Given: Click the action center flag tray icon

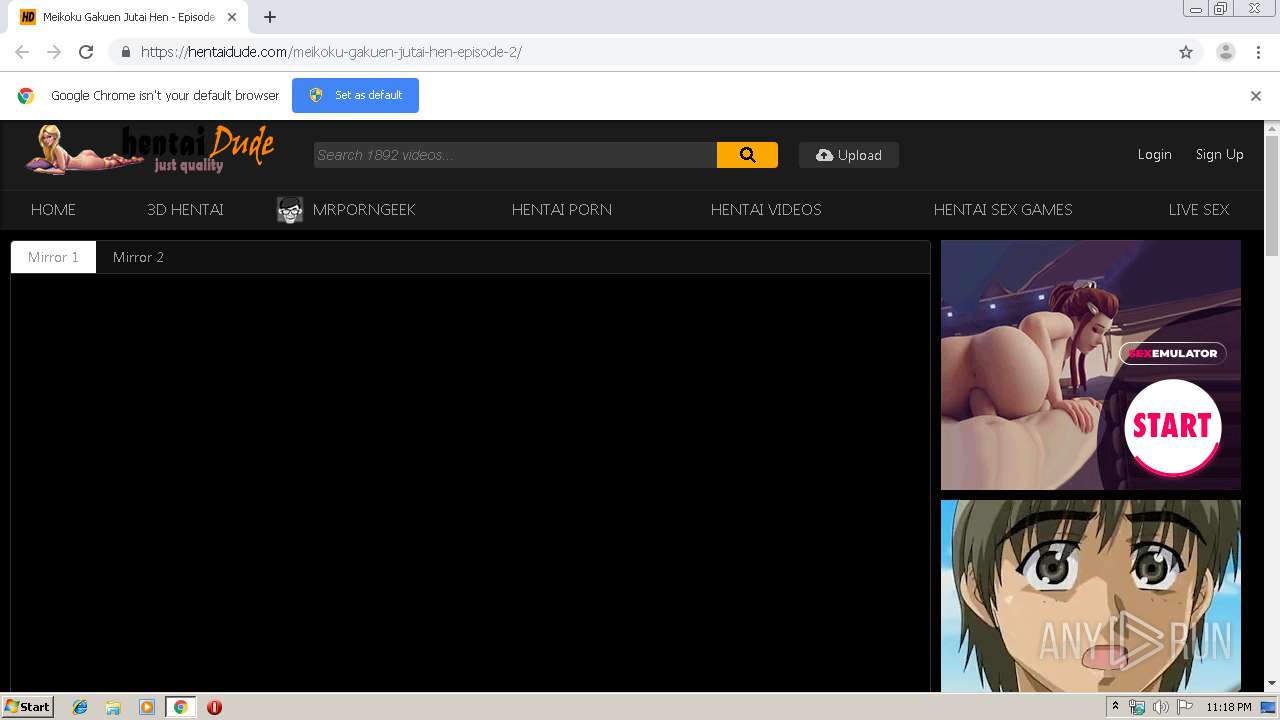Looking at the screenshot, I should (1184, 707).
